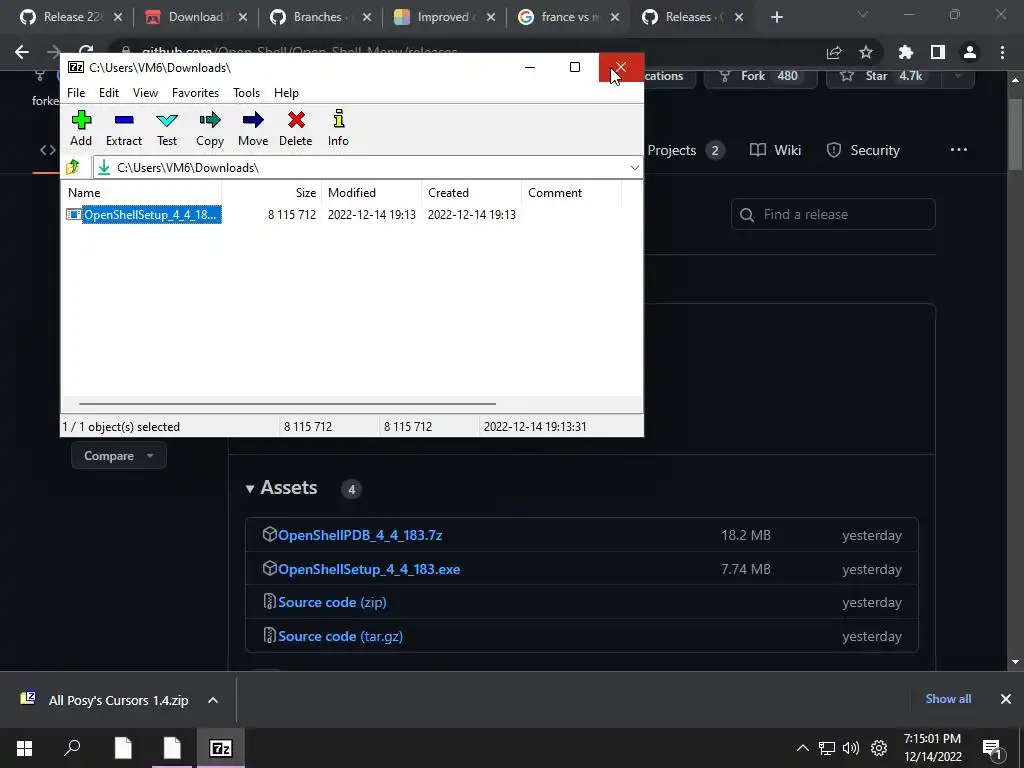The height and width of the screenshot is (768, 1024).
Task: Click the Move toolbar icon
Action: [253, 129]
